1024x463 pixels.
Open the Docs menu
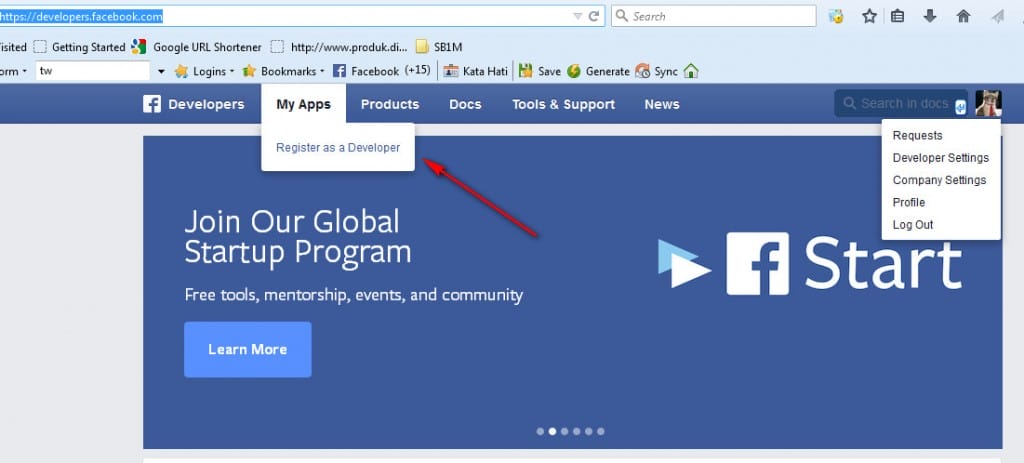(x=465, y=104)
